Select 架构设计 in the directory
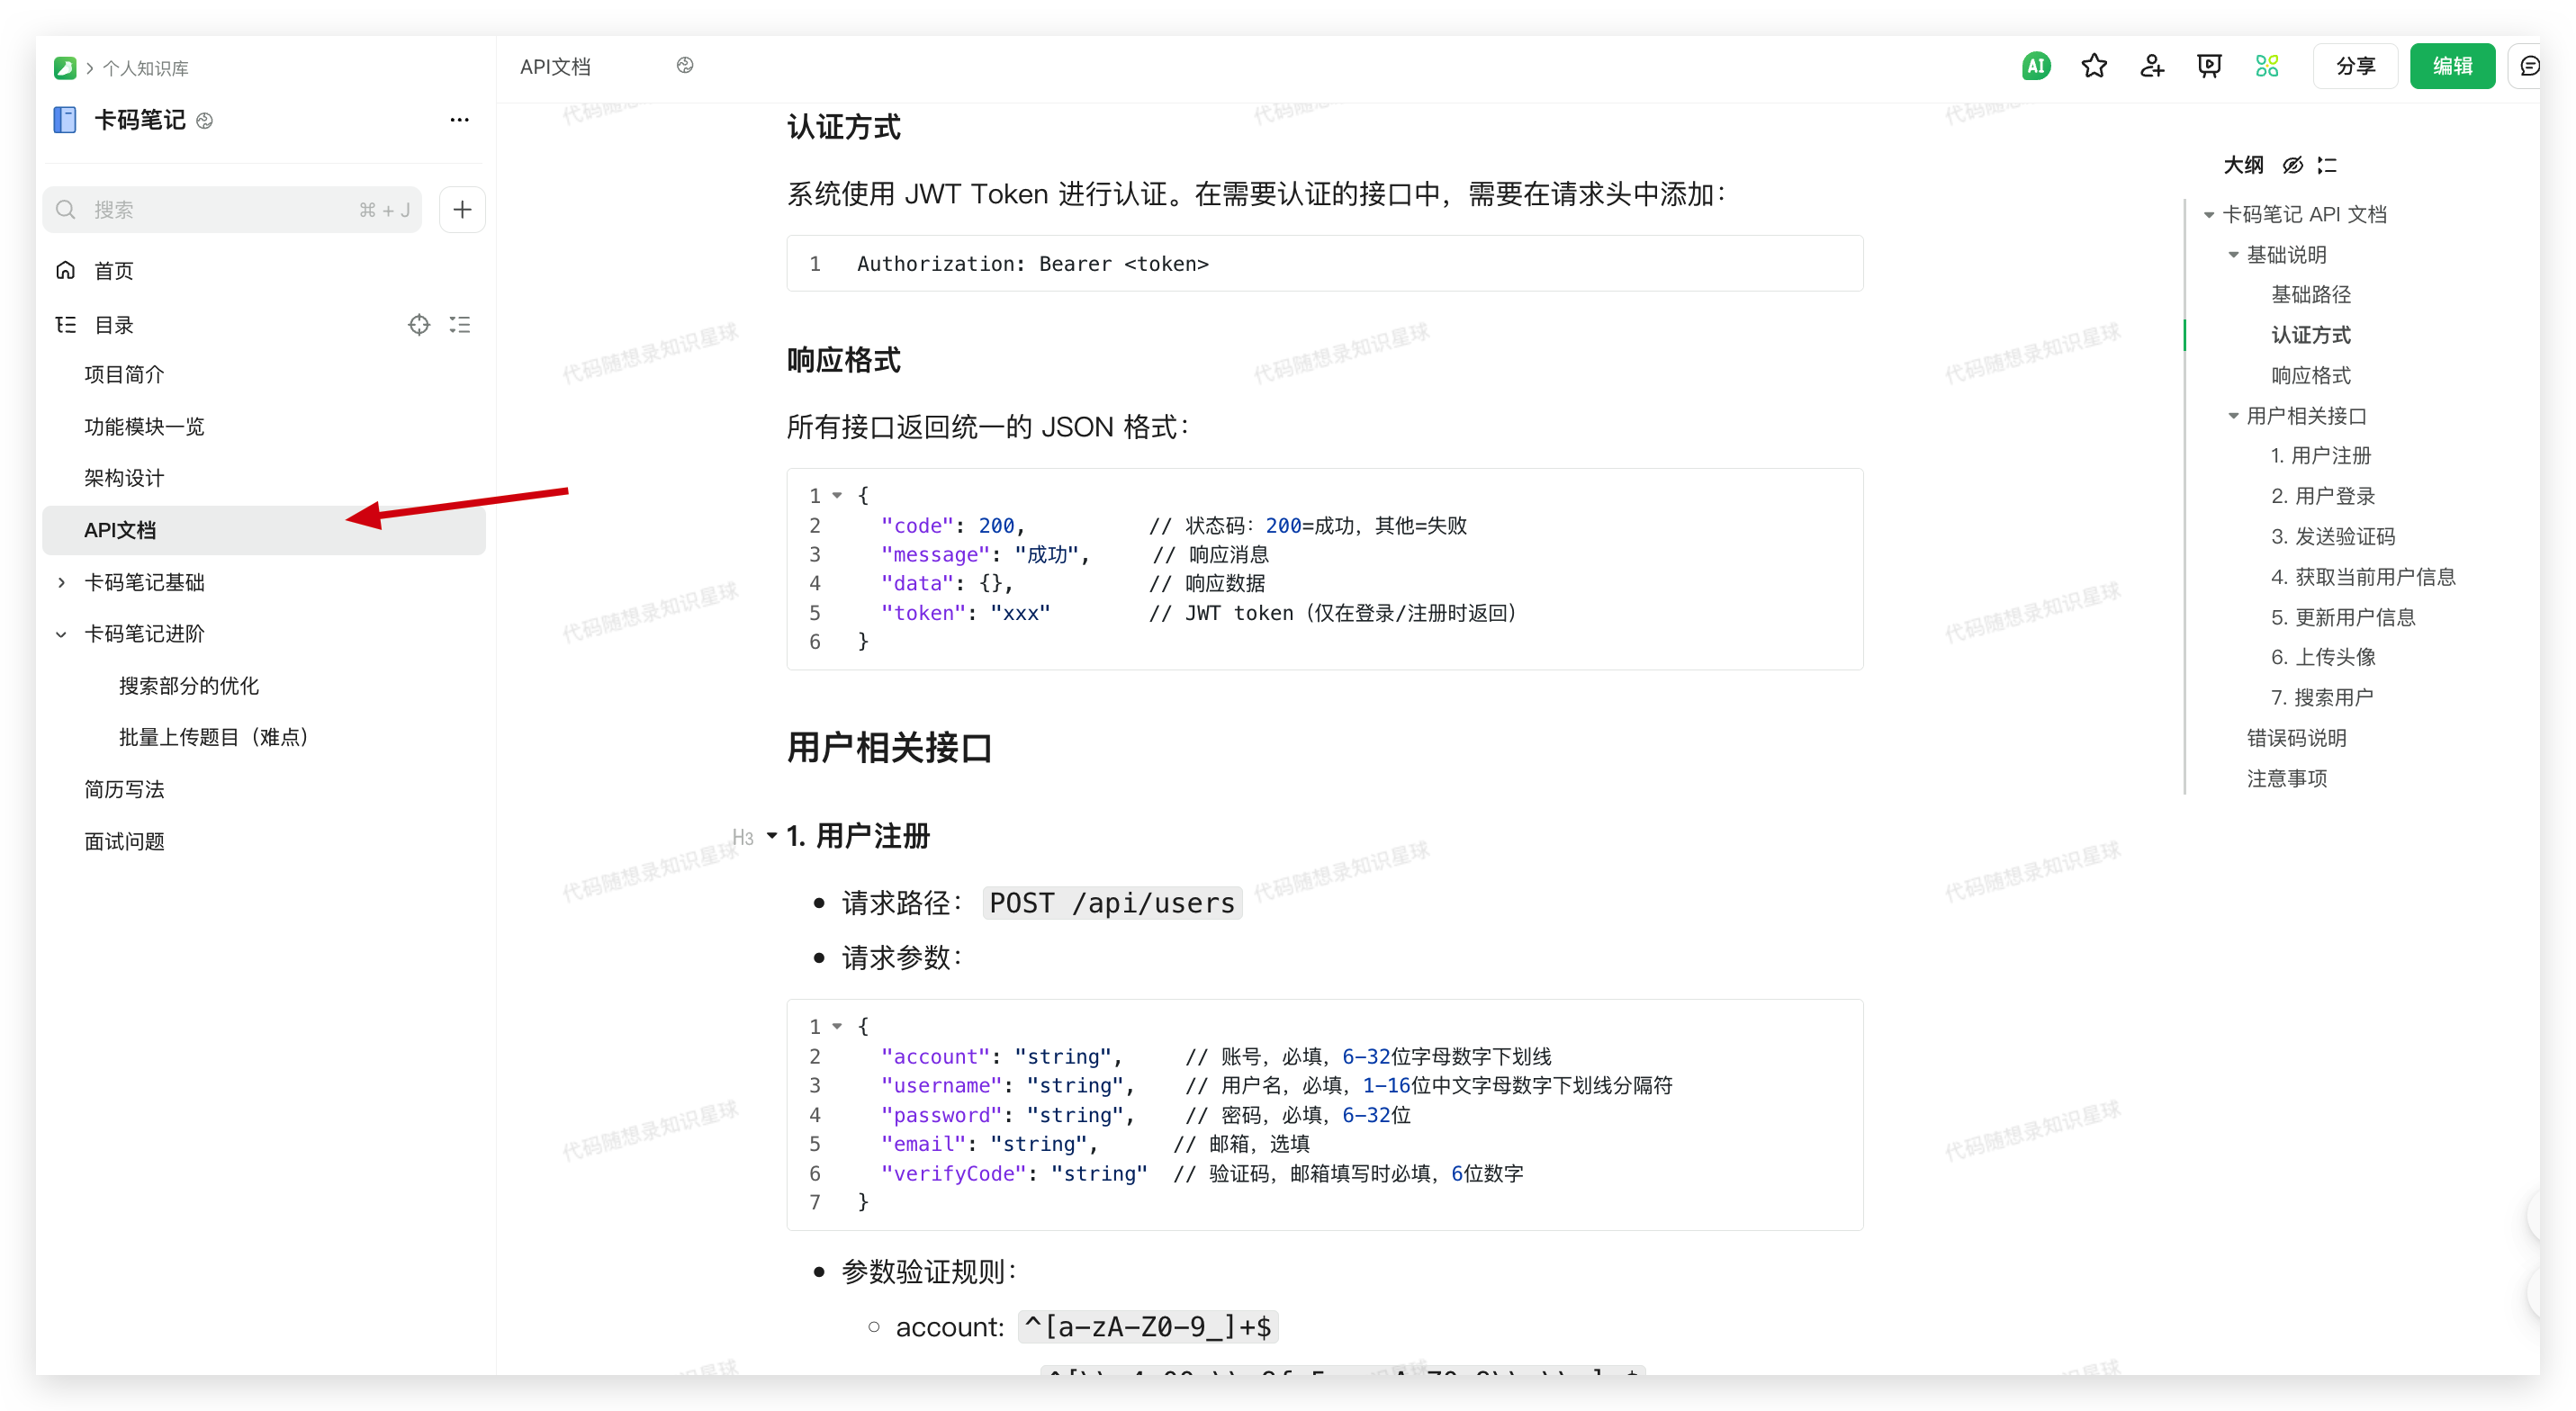The image size is (2576, 1411). click(x=124, y=478)
